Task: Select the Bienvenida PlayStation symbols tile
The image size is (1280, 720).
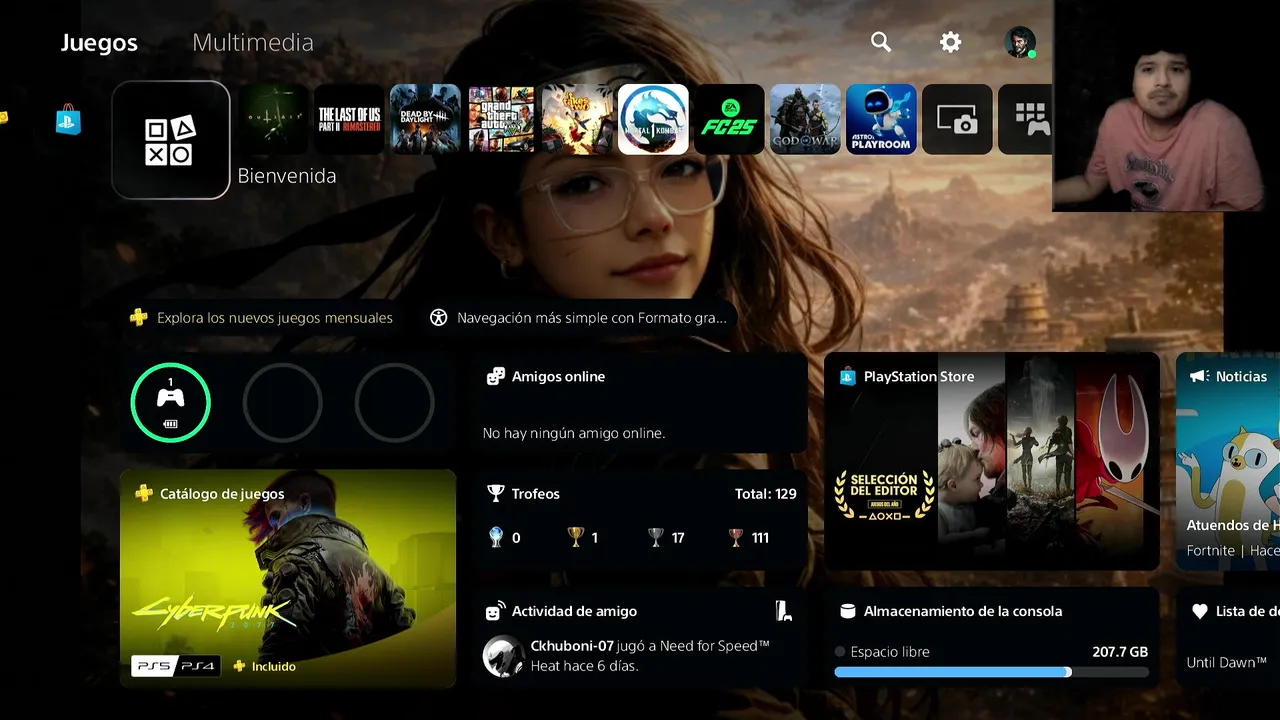Action: click(171, 140)
